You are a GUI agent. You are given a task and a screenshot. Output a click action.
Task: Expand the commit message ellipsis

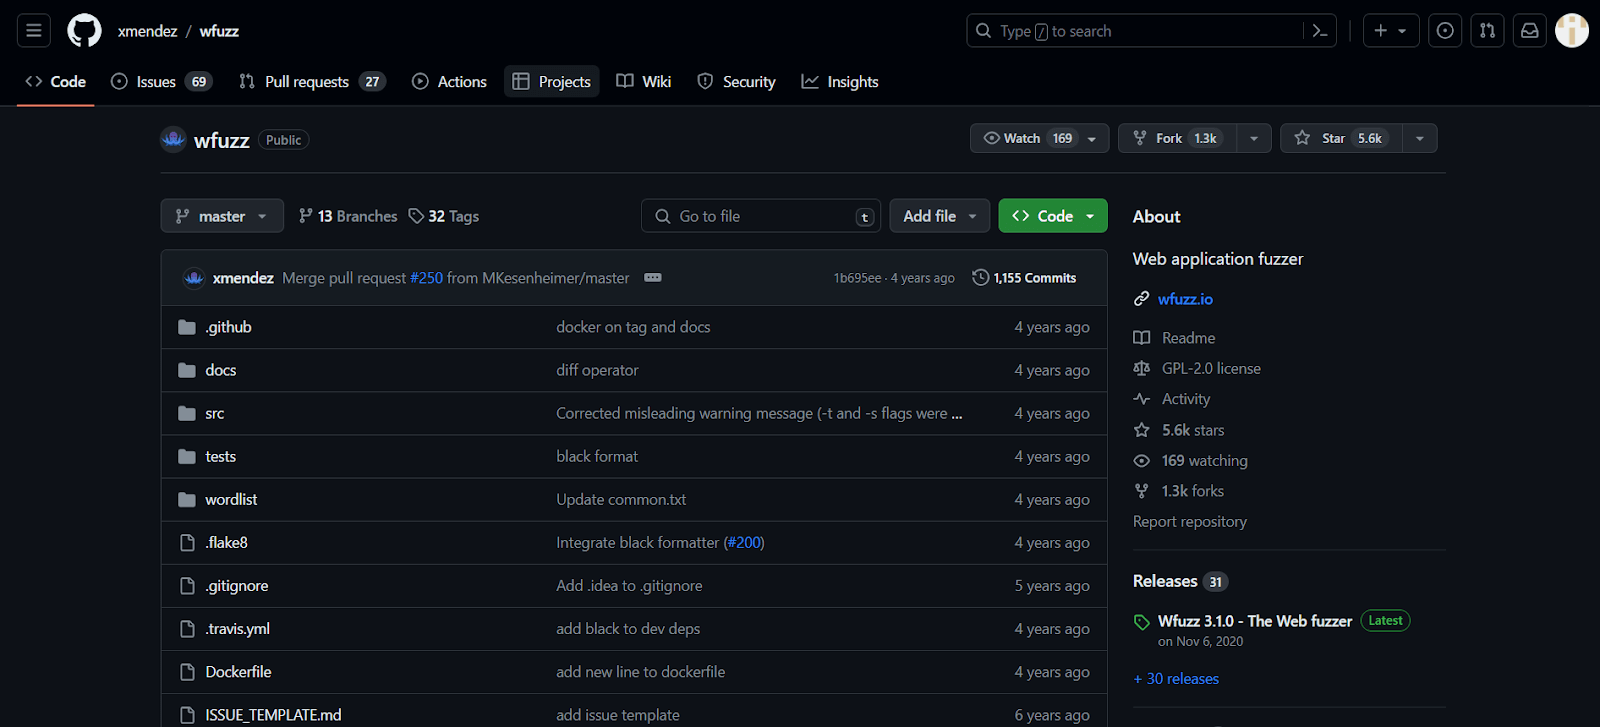653,277
